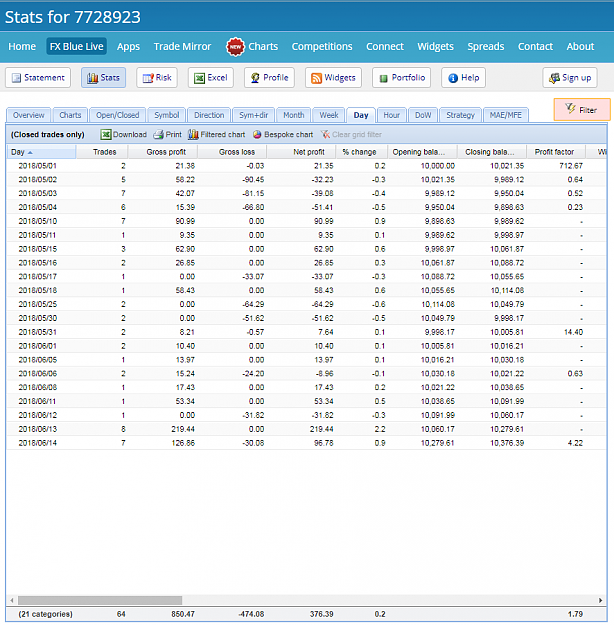Open Trade Mirror menu item

[x=182, y=47]
